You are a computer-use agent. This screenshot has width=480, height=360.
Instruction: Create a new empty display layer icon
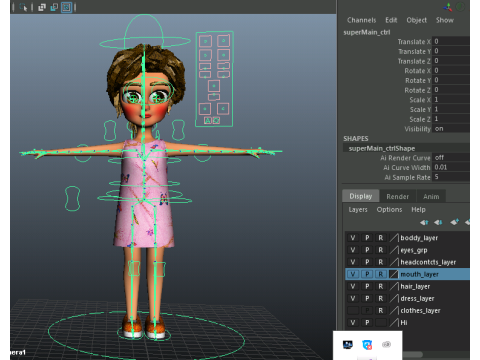click(454, 222)
